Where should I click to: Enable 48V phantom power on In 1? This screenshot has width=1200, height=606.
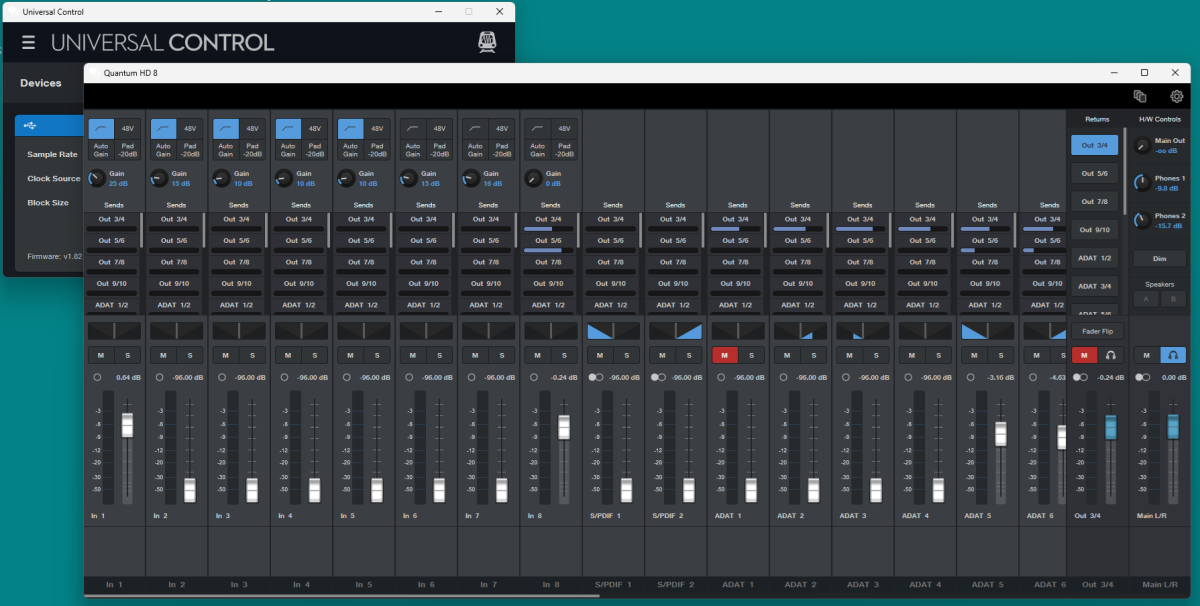[127, 129]
